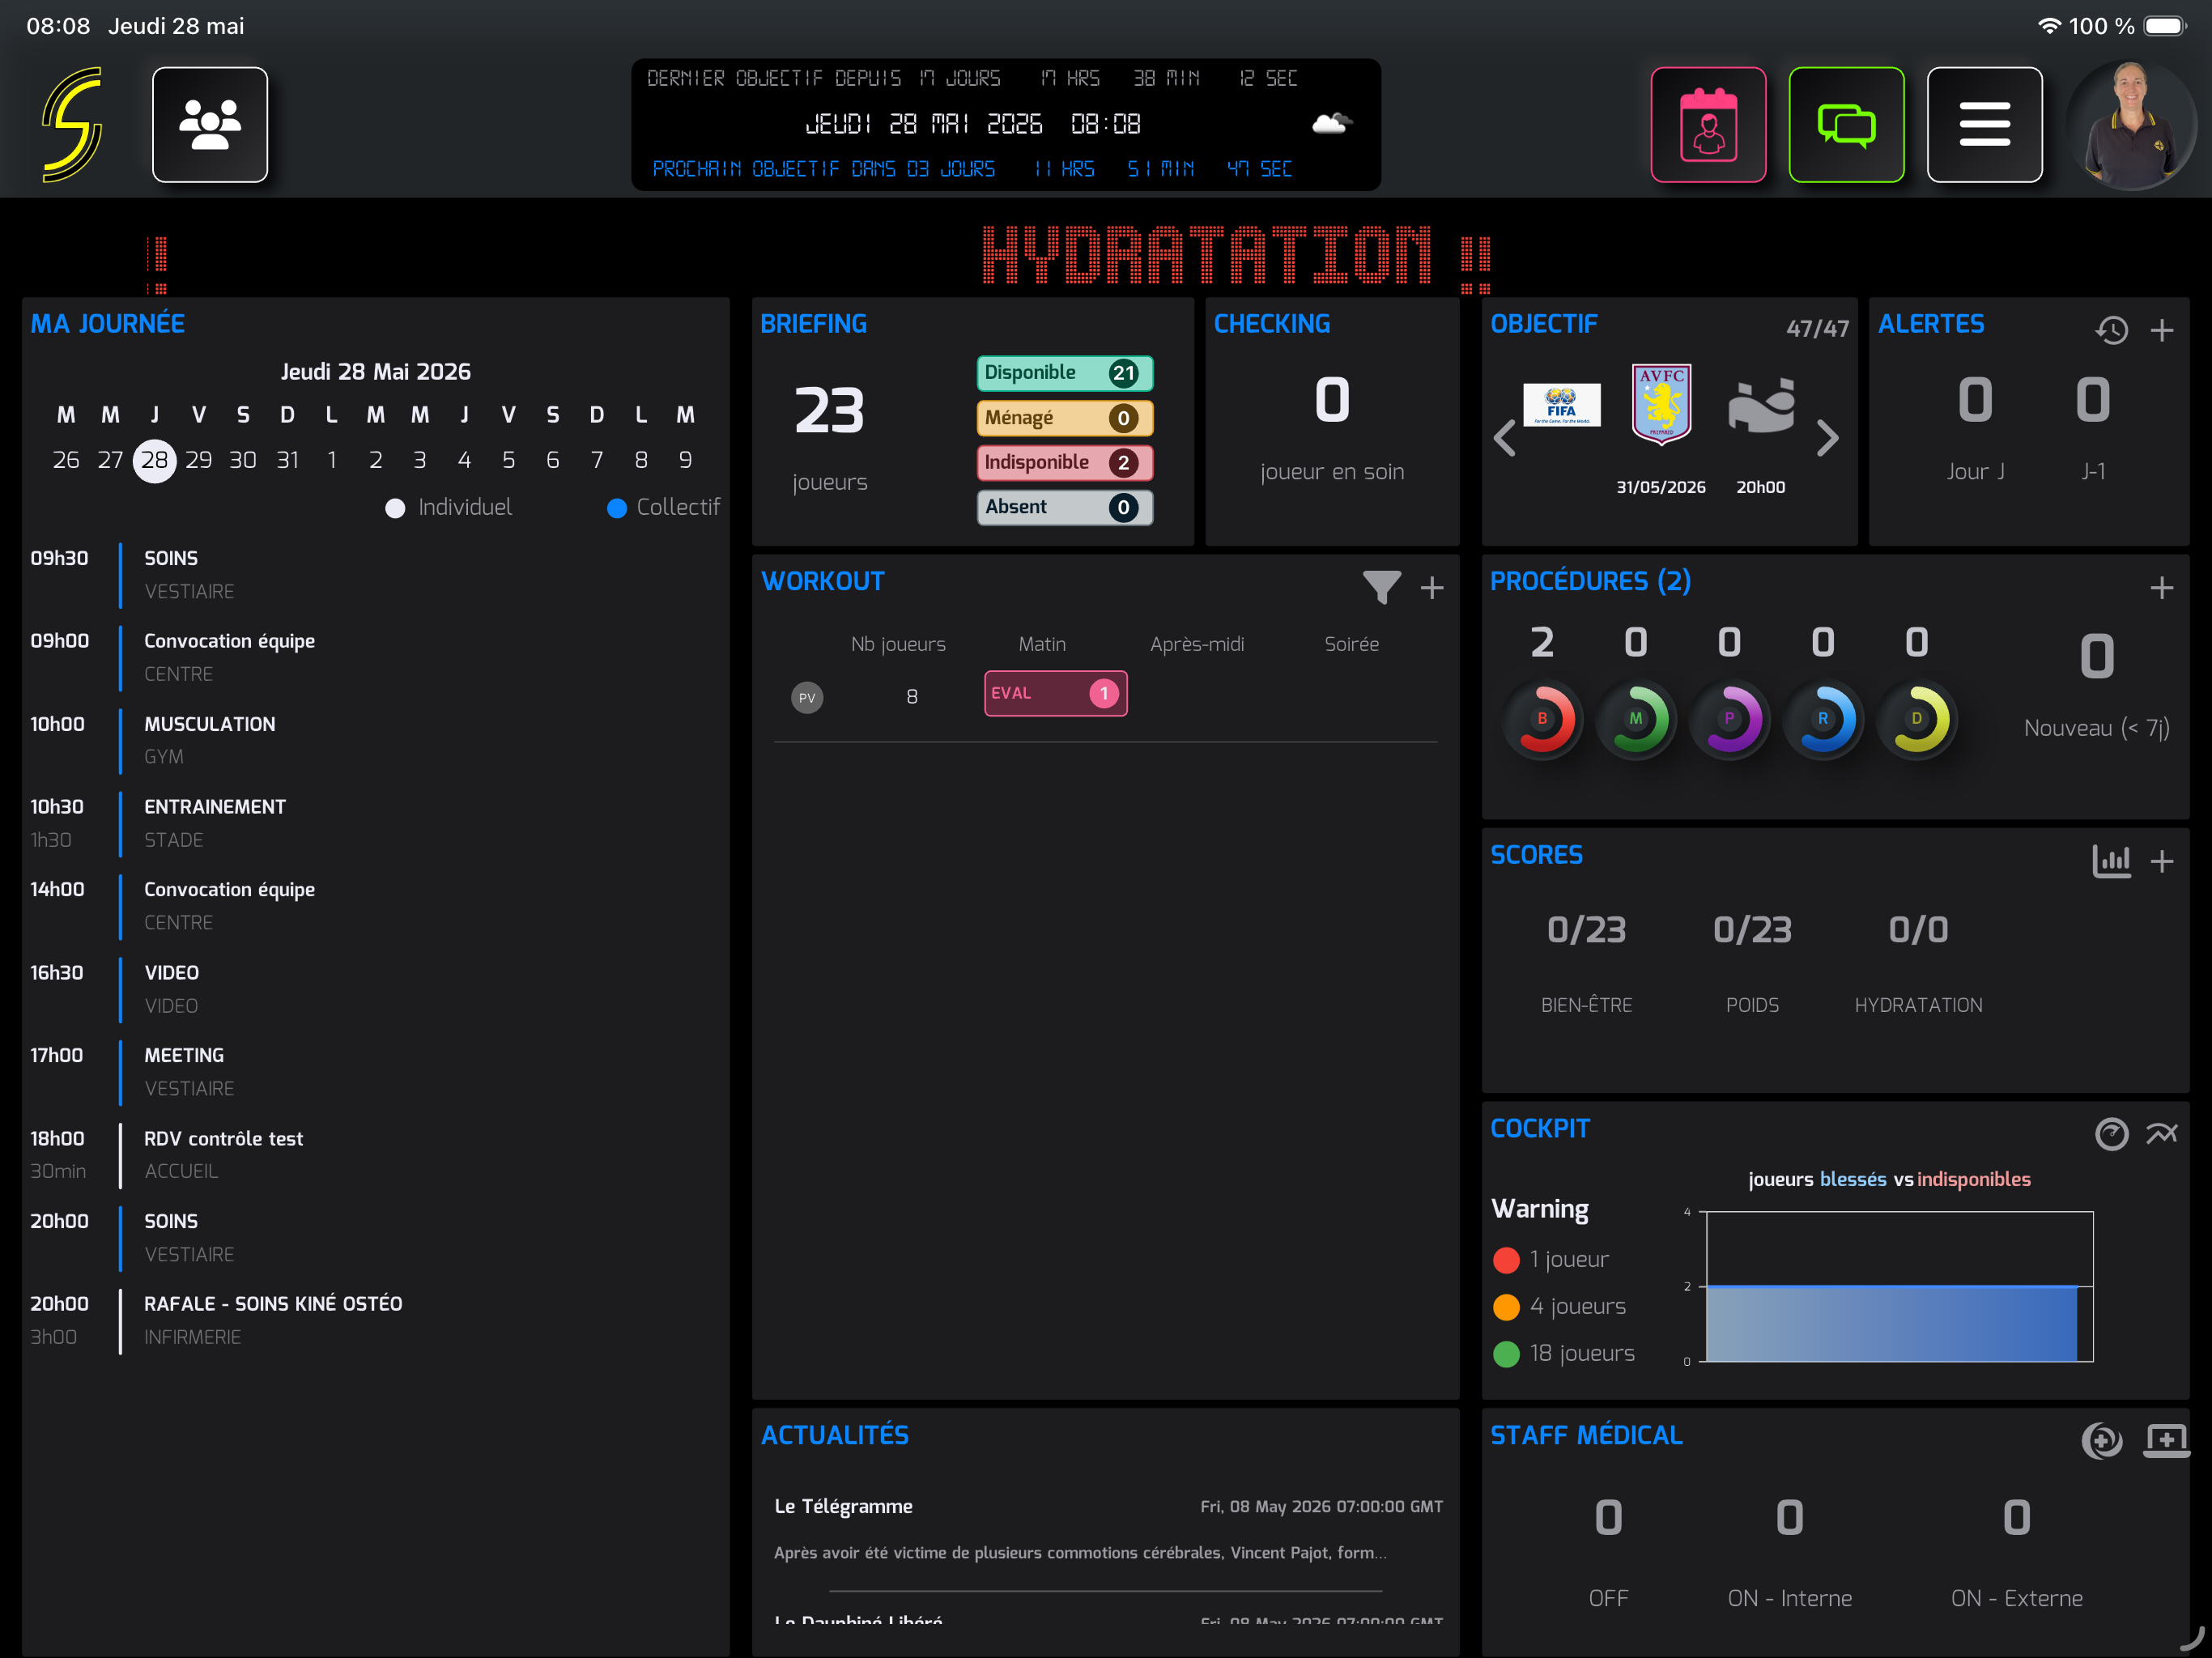Click the AVFC club crest
Screen dimensions: 2212x1658
click(1661, 404)
